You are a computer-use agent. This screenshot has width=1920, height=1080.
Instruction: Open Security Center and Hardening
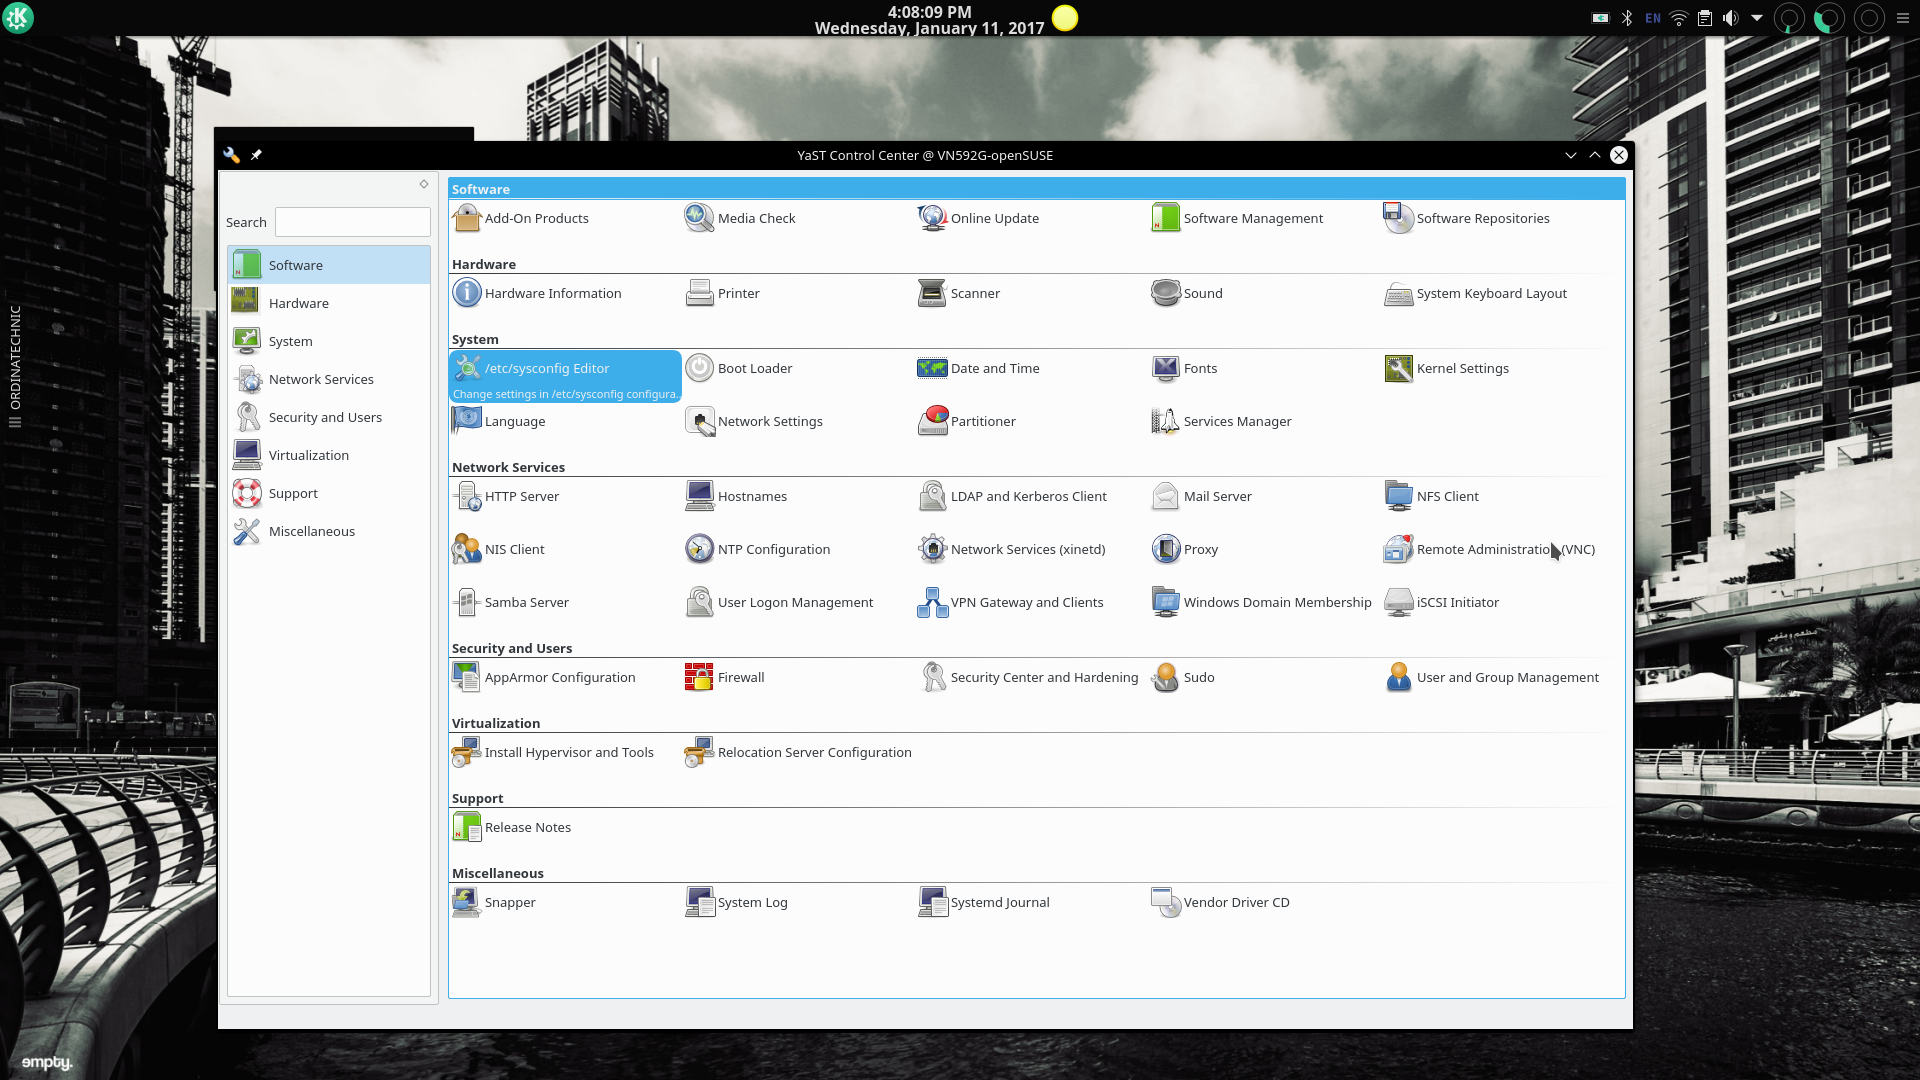[1028, 677]
